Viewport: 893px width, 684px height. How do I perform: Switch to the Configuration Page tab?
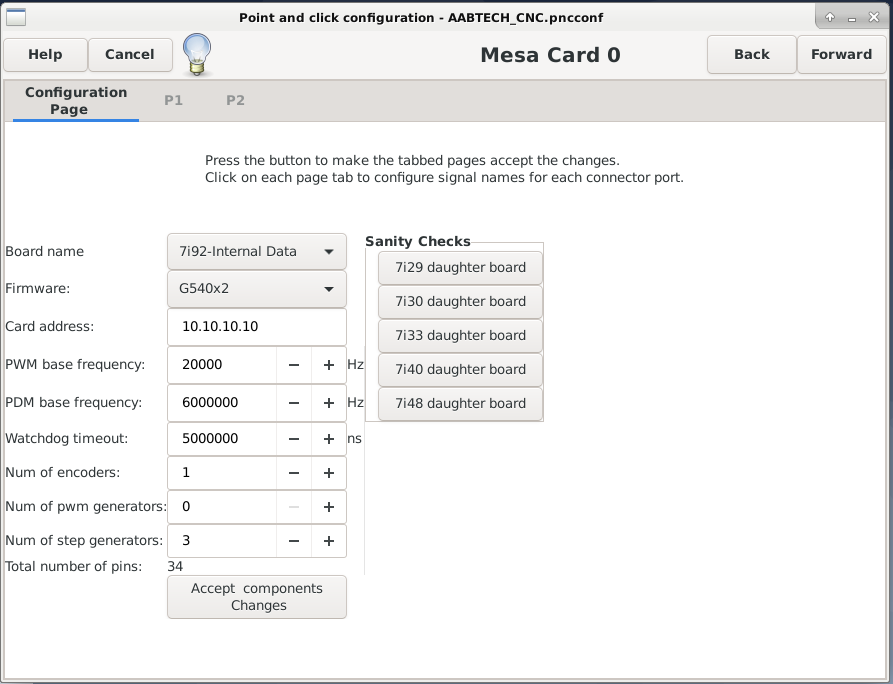click(76, 101)
